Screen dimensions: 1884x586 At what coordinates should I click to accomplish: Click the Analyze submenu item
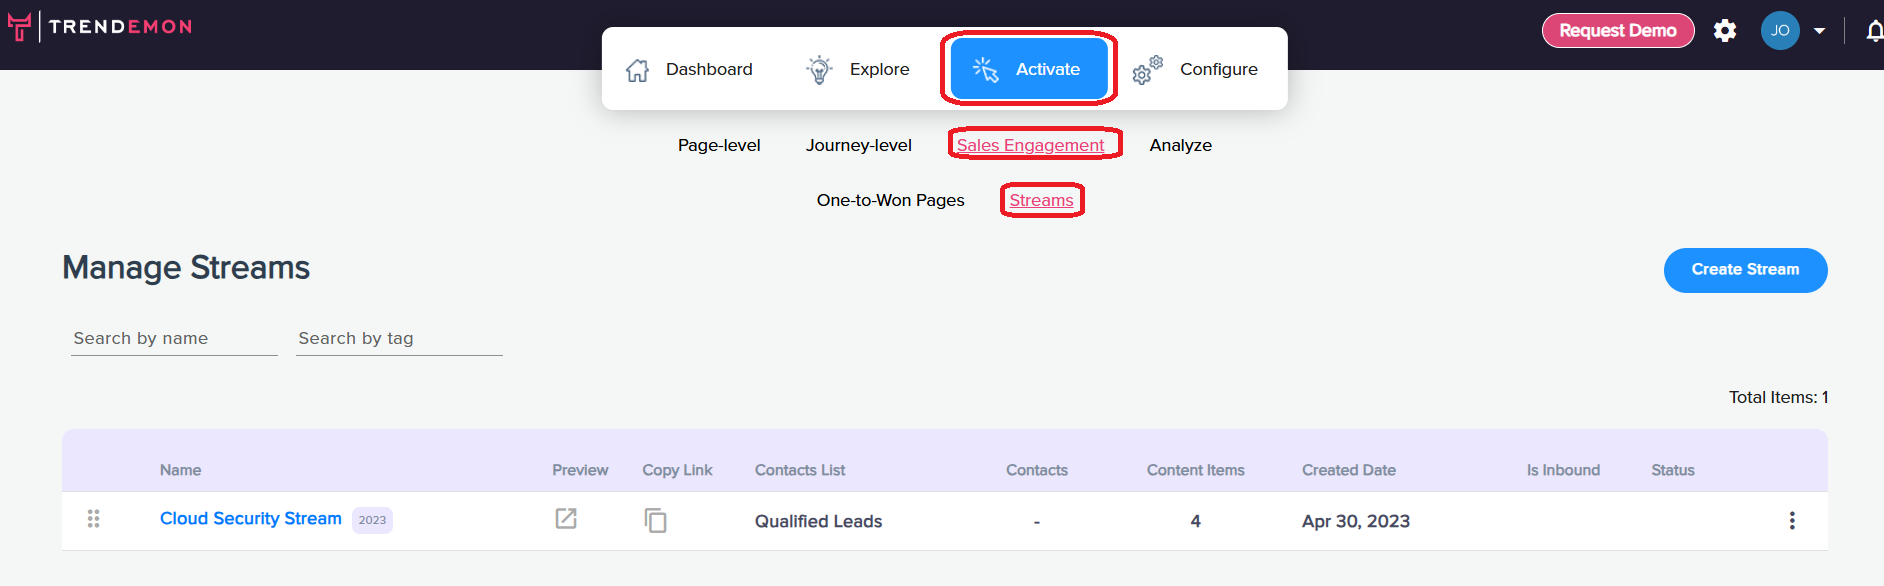pyautogui.click(x=1181, y=145)
